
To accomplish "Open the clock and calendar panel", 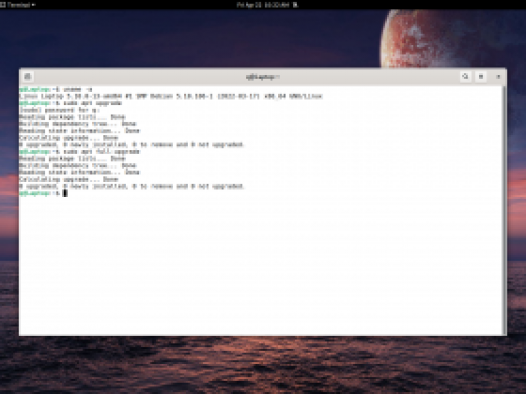I will (263, 5).
